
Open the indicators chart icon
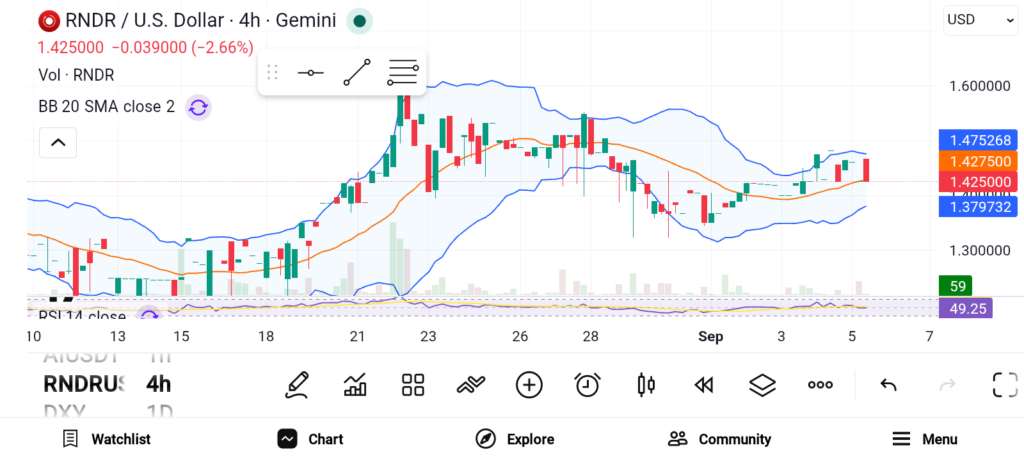(x=355, y=385)
